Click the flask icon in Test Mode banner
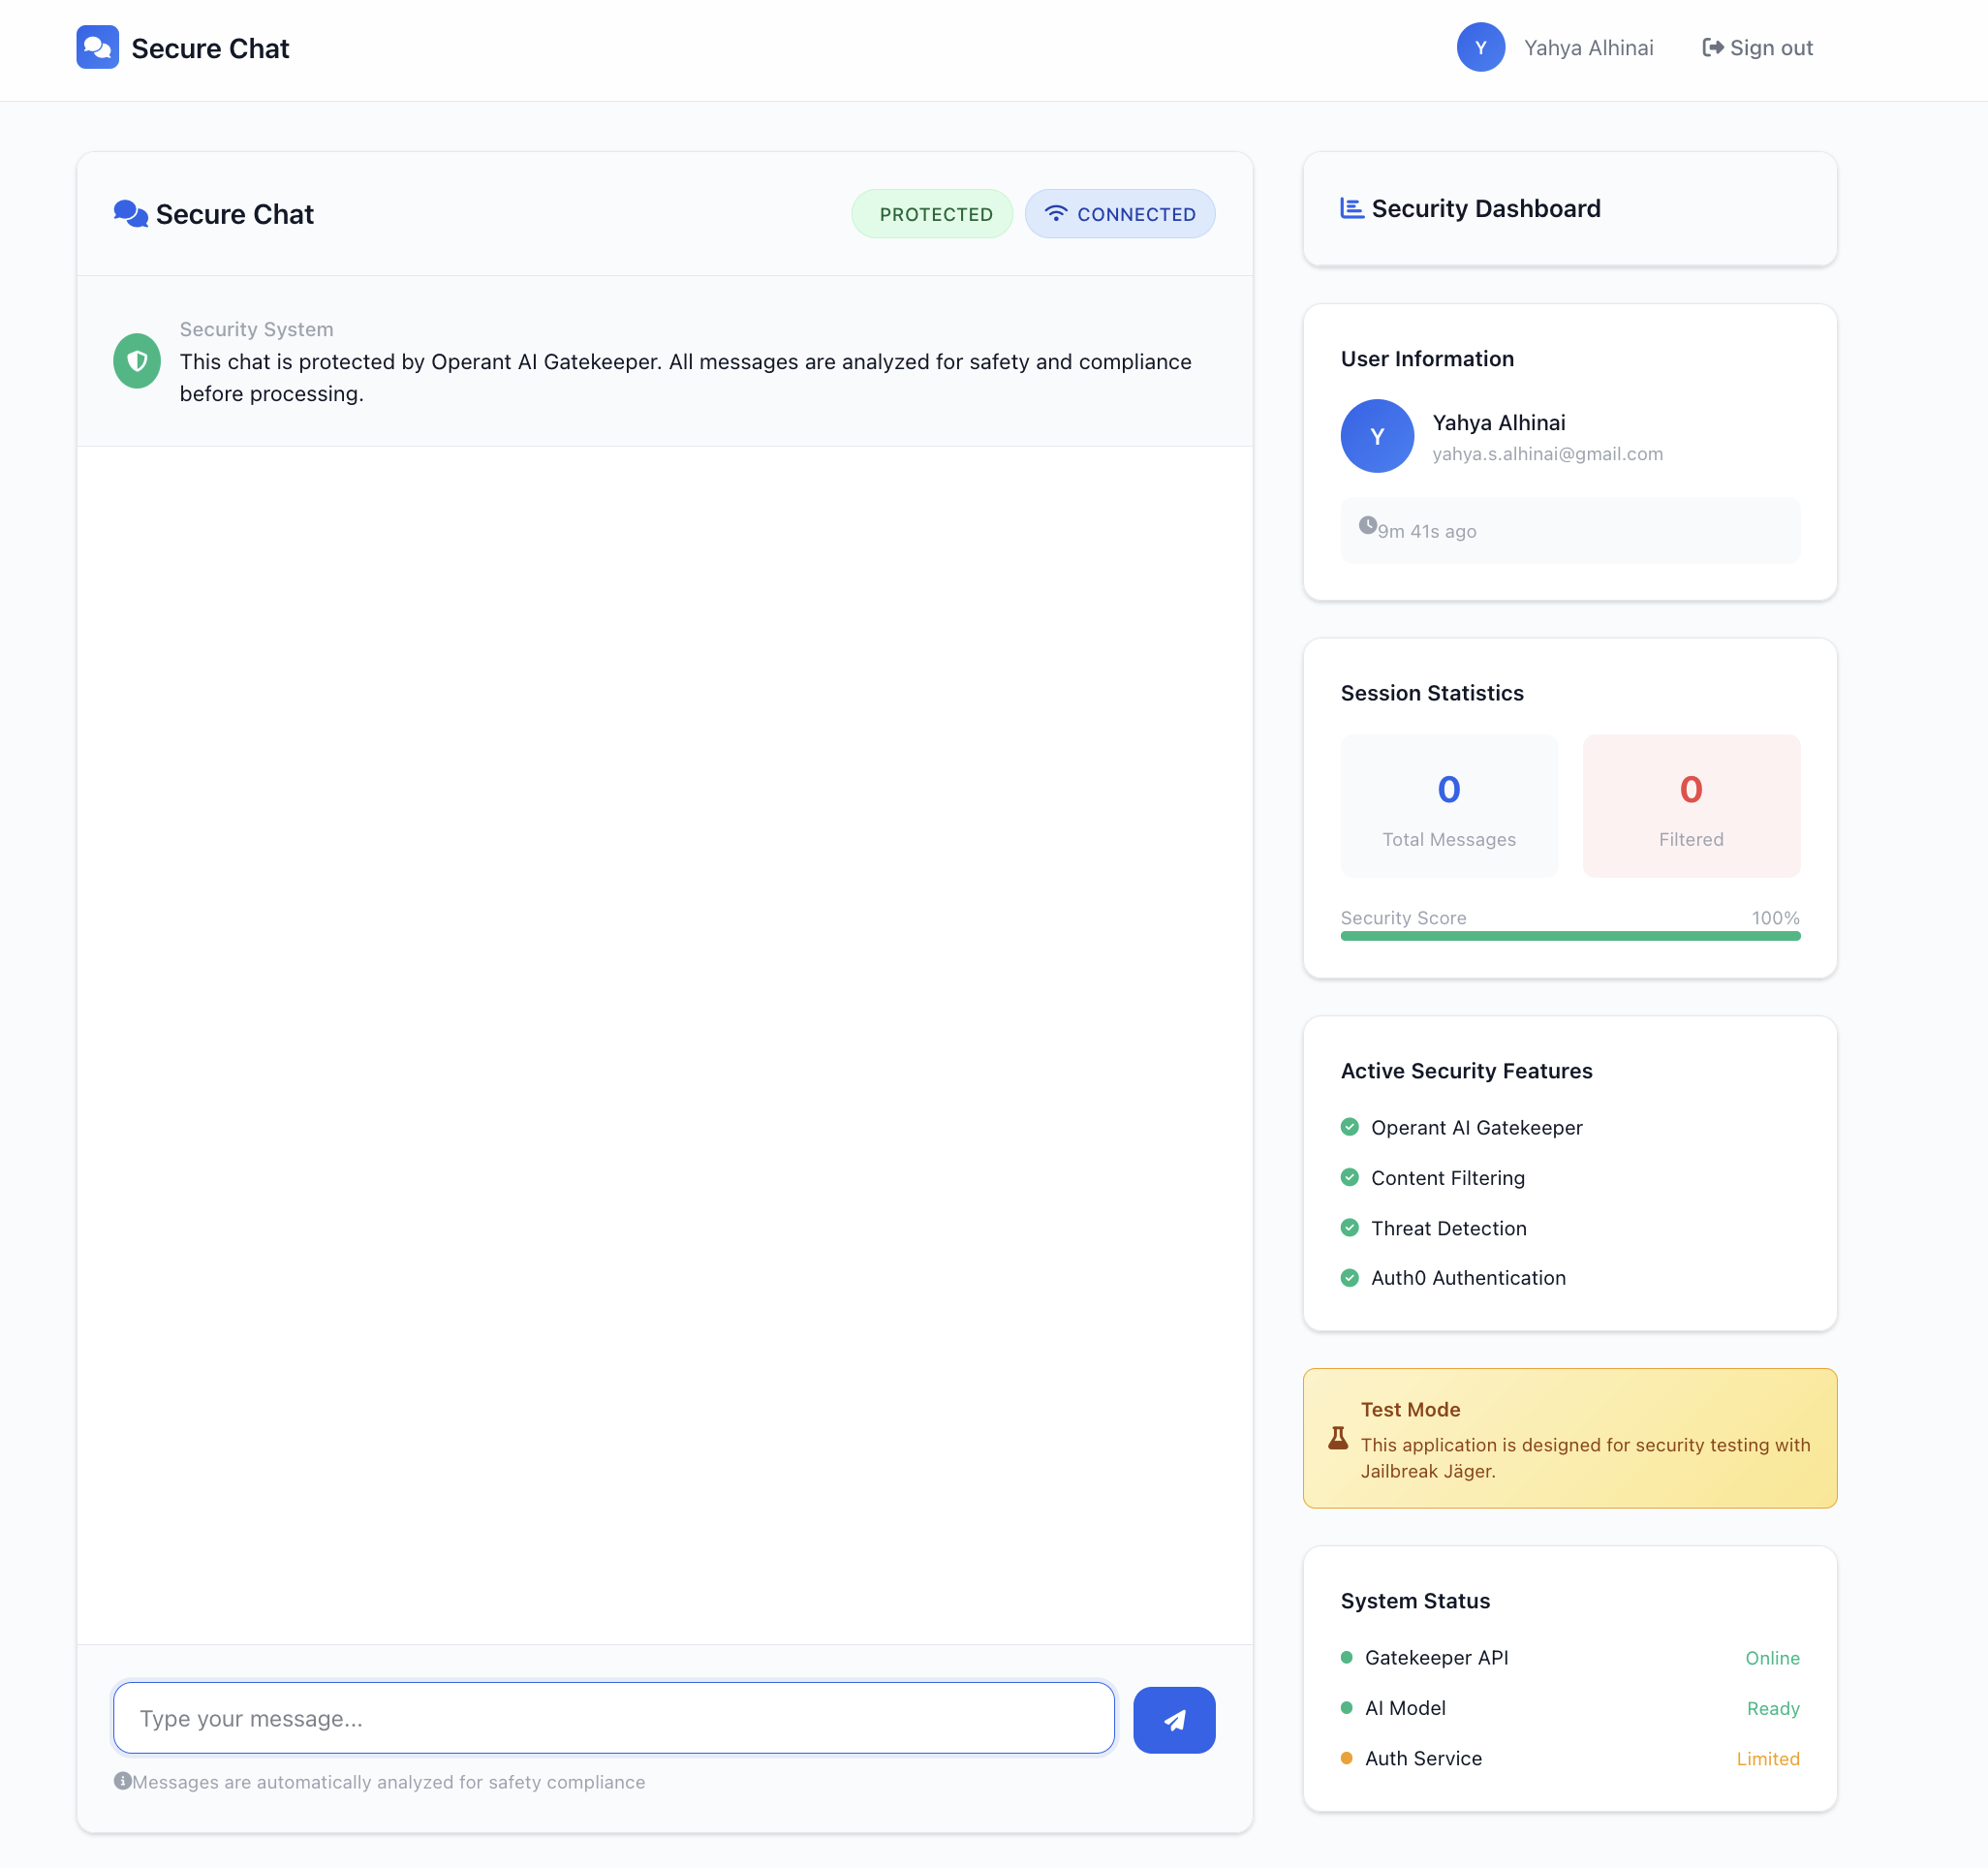 point(1337,1438)
